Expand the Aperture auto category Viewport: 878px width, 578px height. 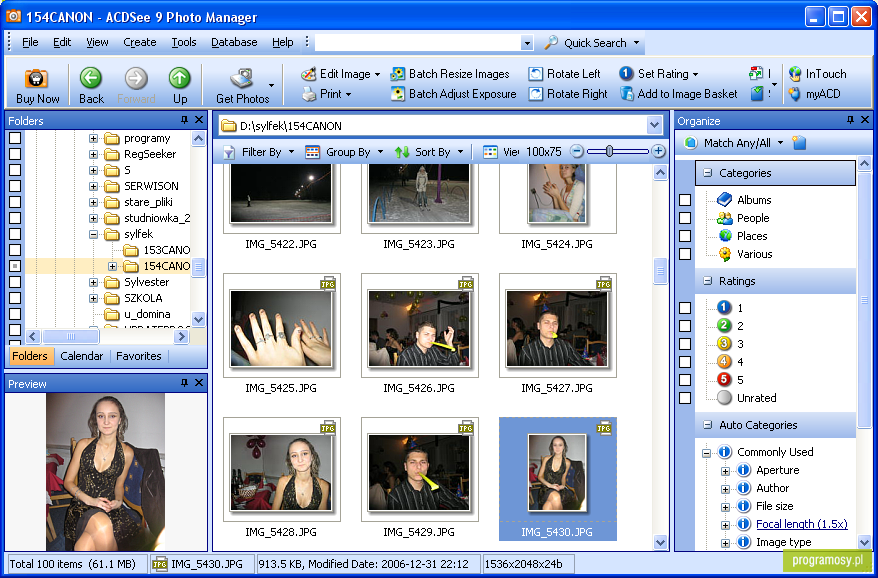(726, 470)
